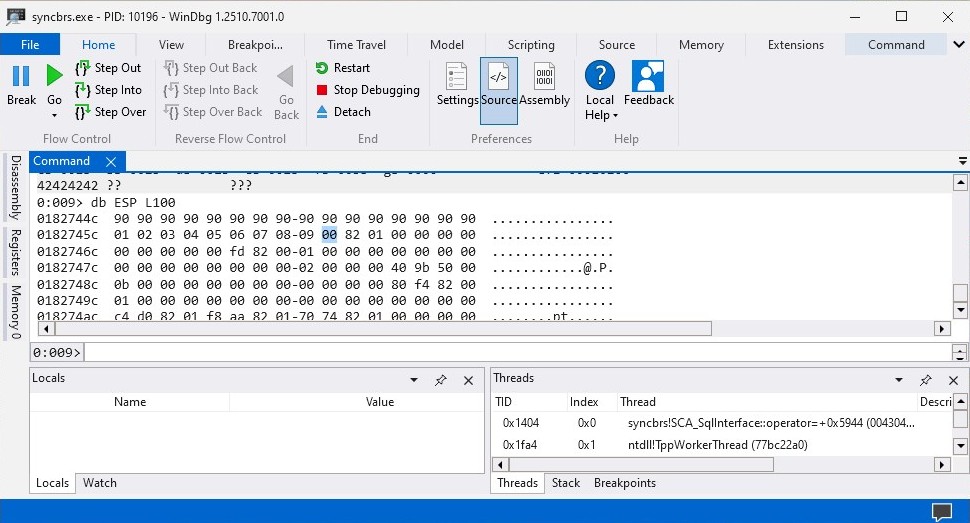The height and width of the screenshot is (523, 970).
Task: Click the red Stop Debugging icon
Action: [322, 90]
